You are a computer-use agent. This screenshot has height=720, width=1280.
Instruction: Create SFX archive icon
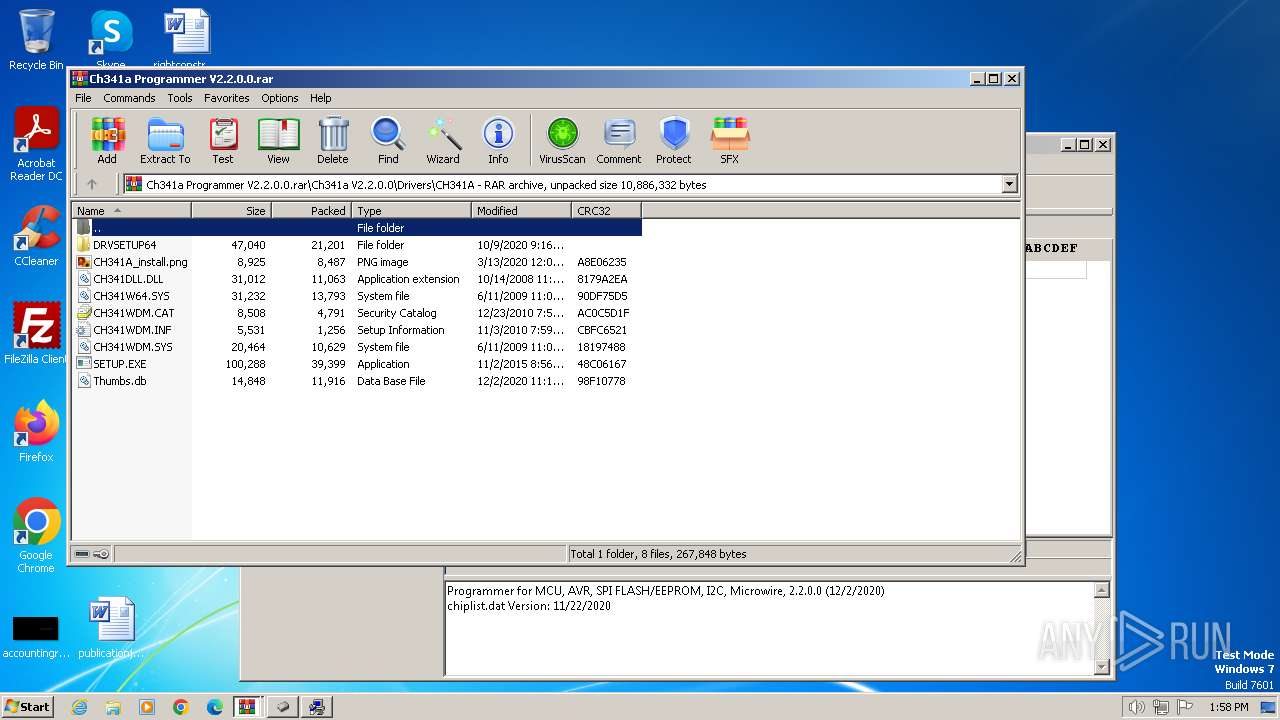730,141
